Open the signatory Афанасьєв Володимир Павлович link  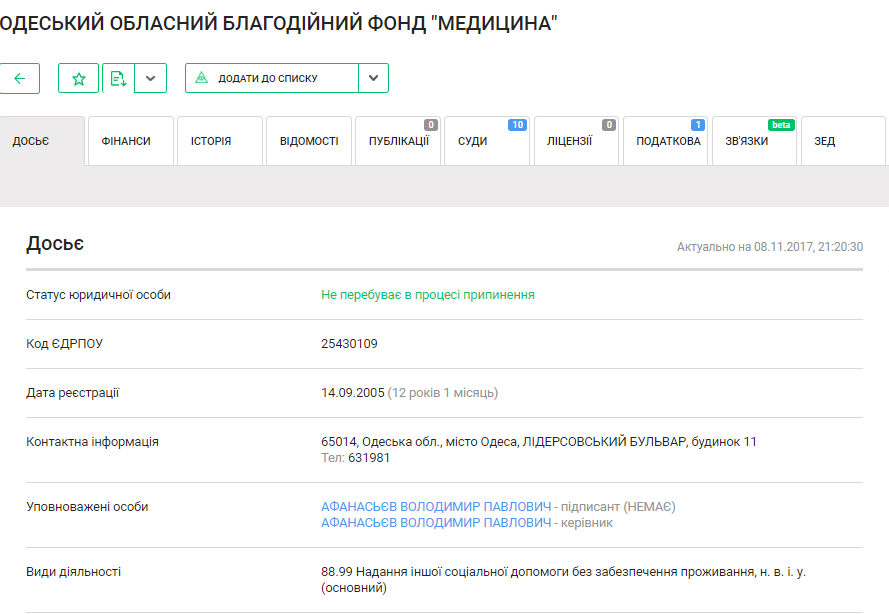pyautogui.click(x=436, y=507)
